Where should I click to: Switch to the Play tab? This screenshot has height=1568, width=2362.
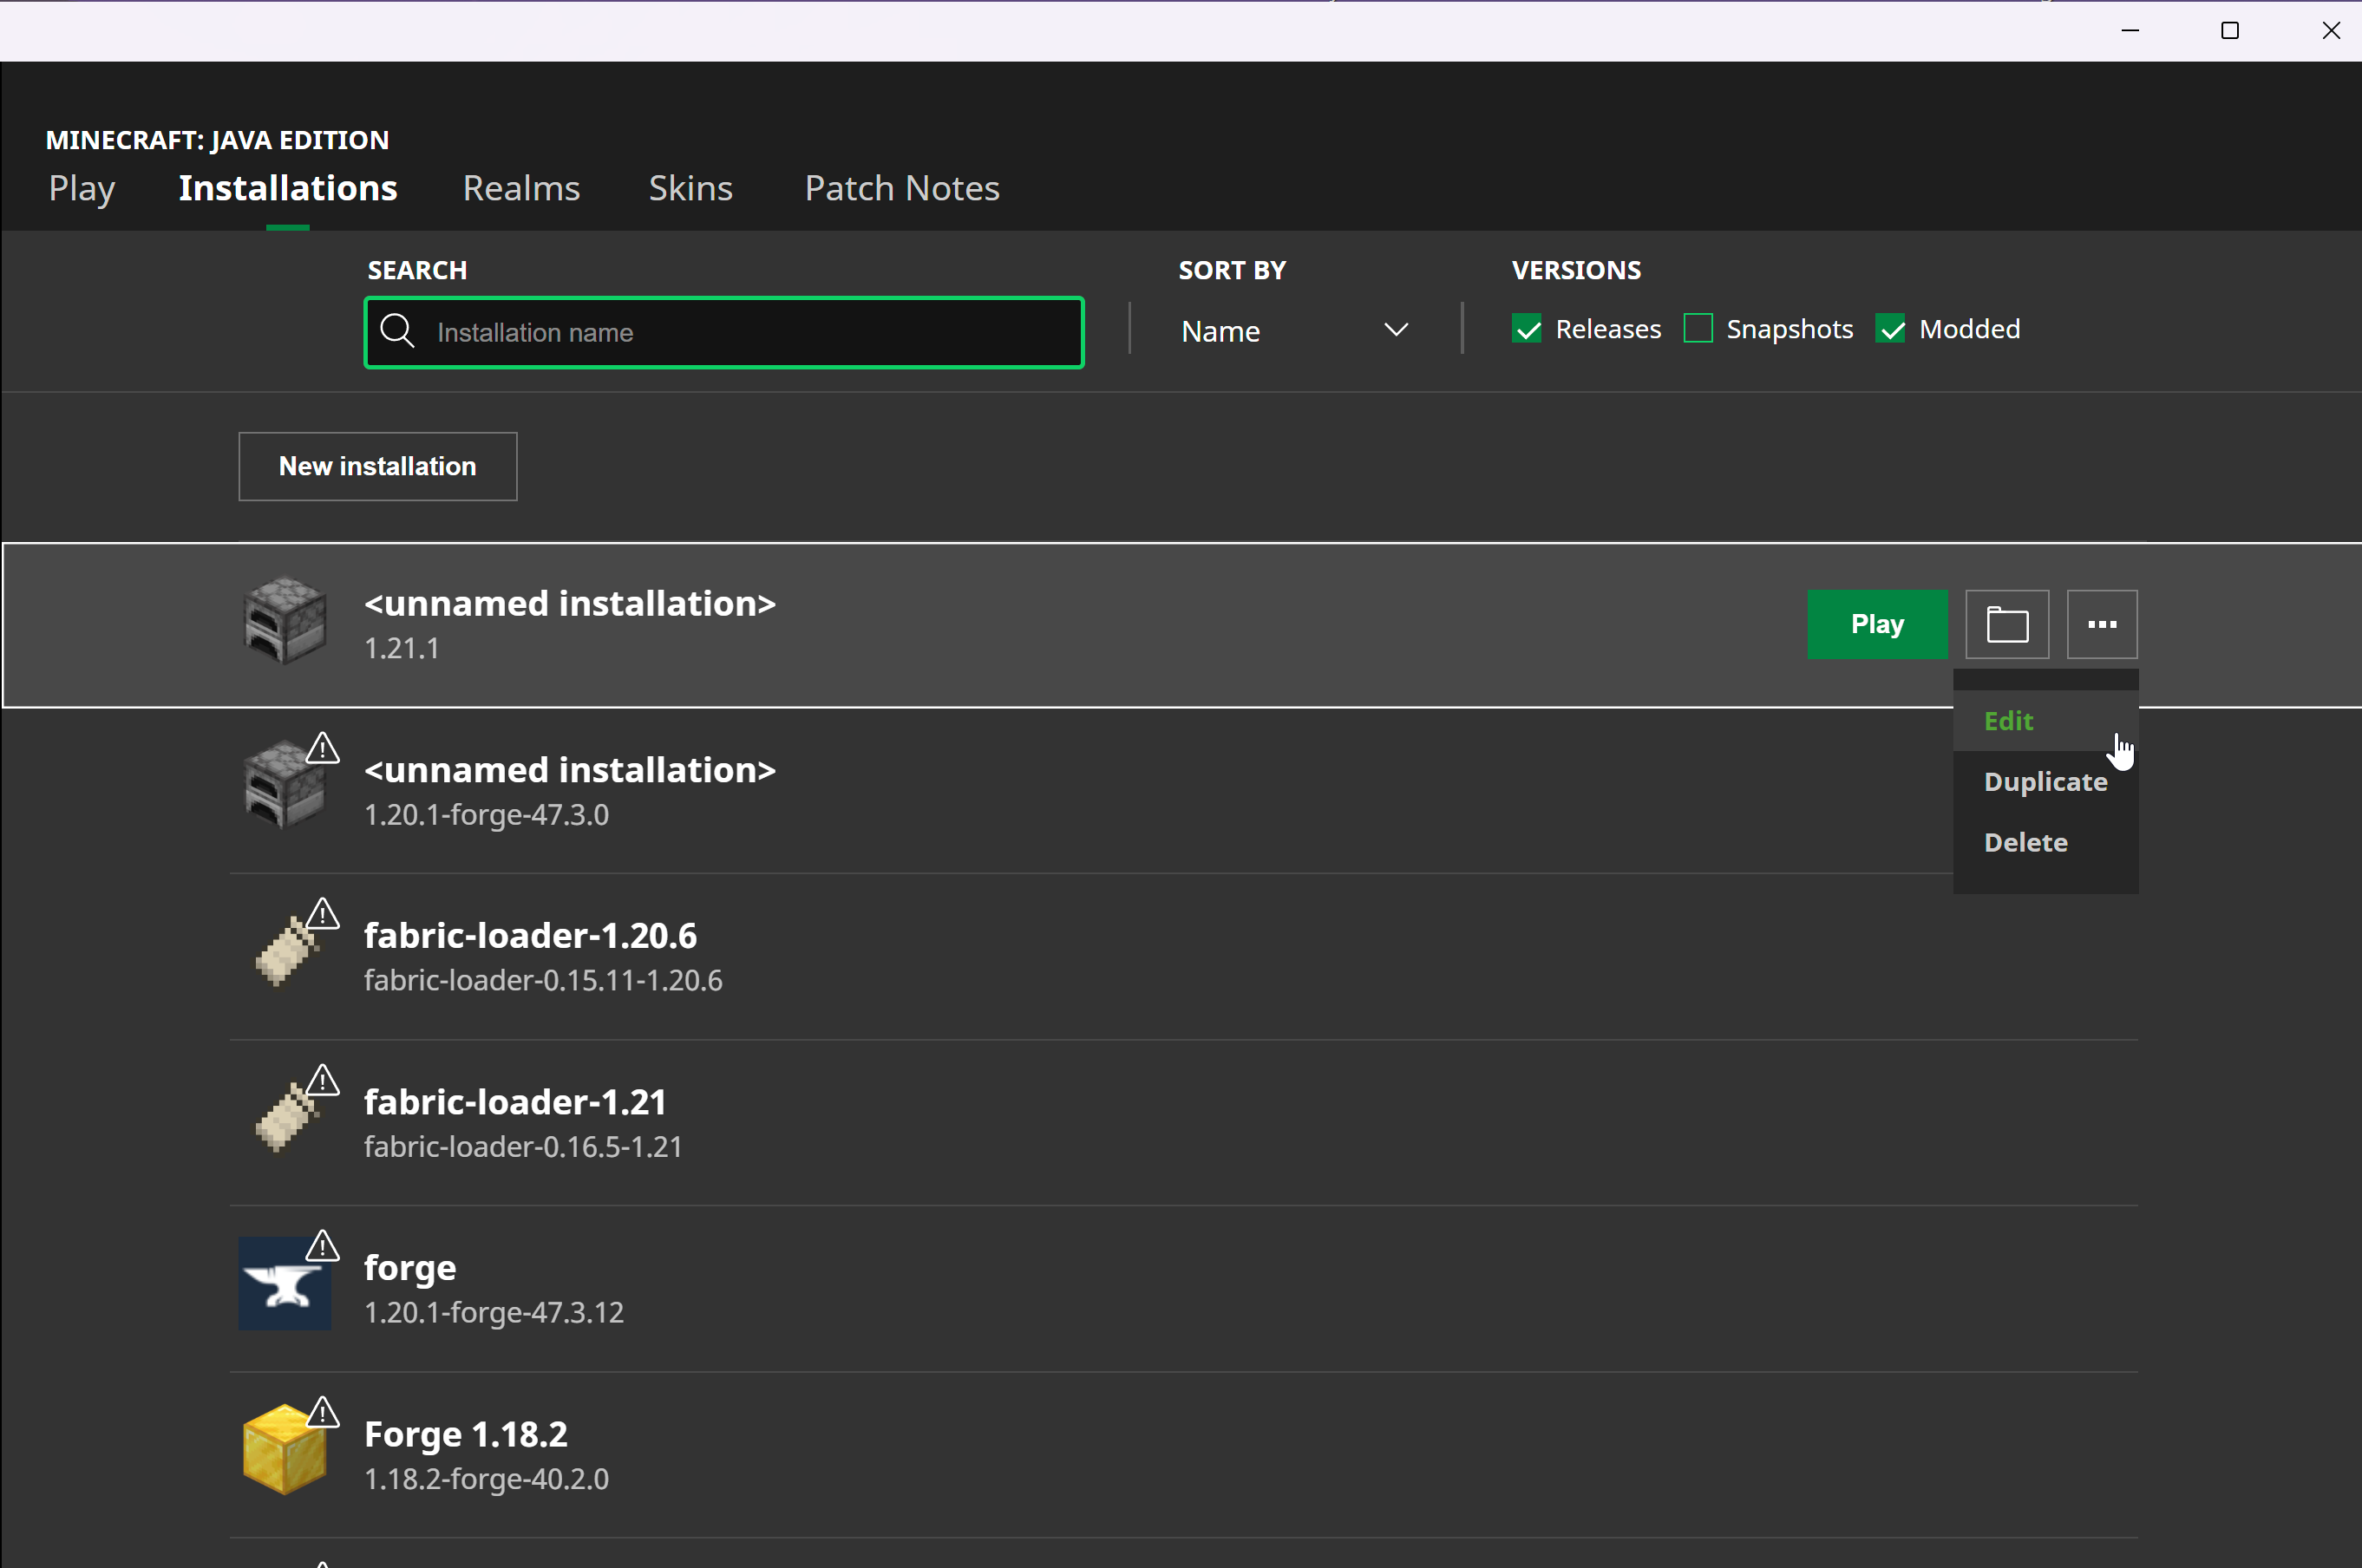click(82, 188)
